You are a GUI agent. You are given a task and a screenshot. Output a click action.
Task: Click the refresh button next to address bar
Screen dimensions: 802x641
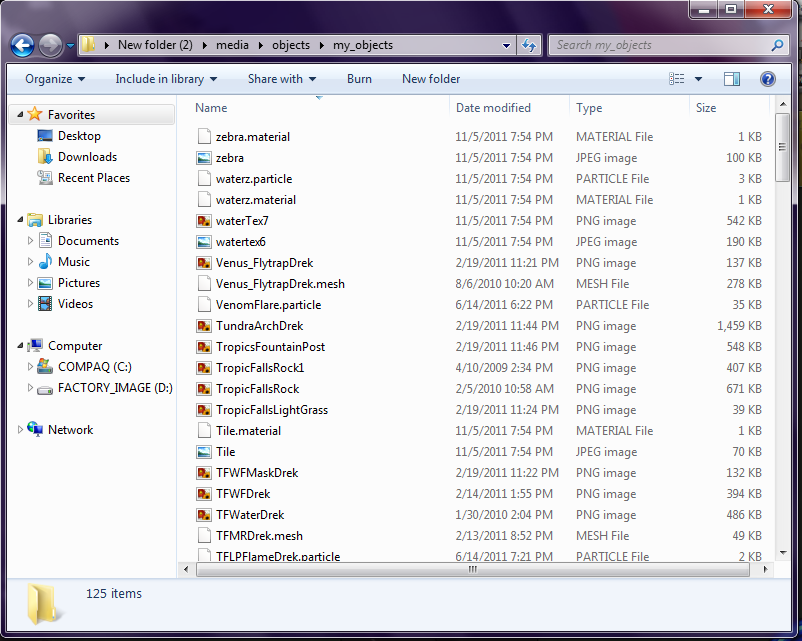[529, 46]
